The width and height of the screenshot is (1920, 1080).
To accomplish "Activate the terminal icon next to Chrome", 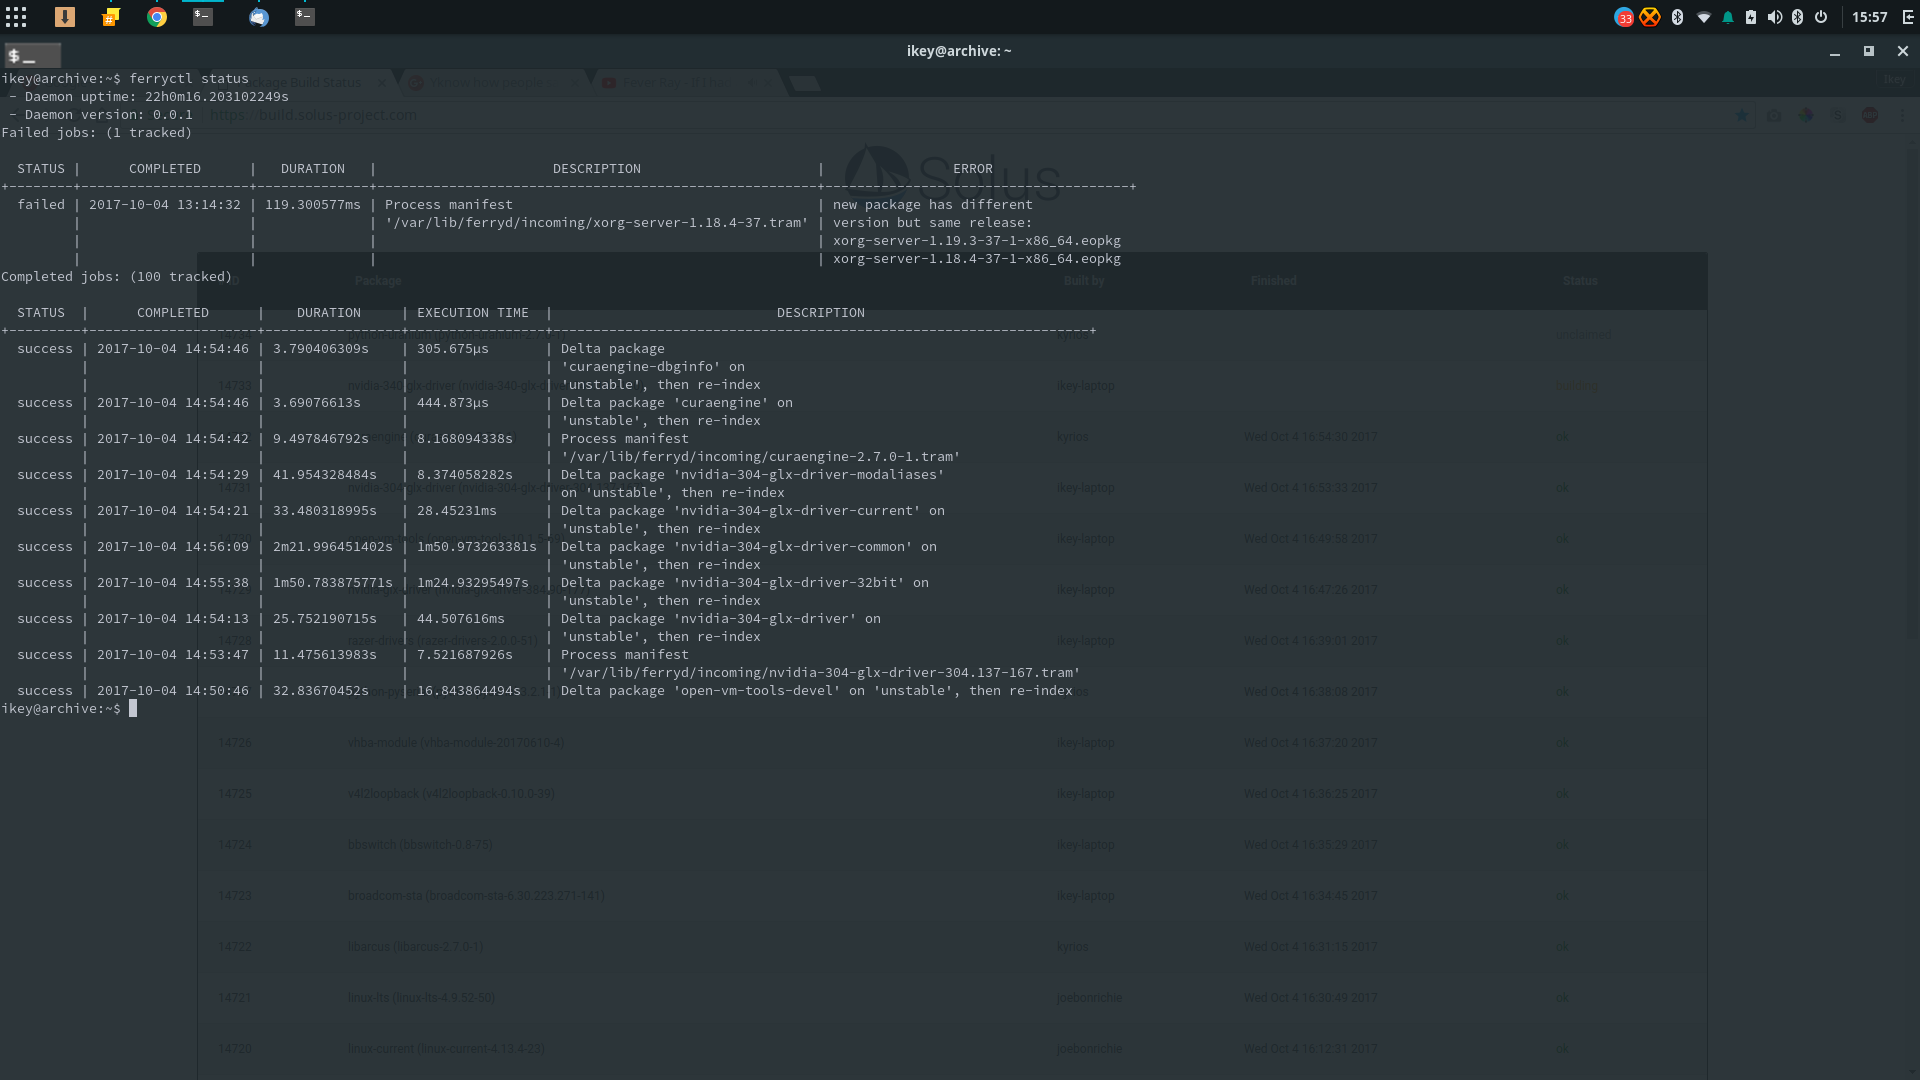I will point(203,17).
